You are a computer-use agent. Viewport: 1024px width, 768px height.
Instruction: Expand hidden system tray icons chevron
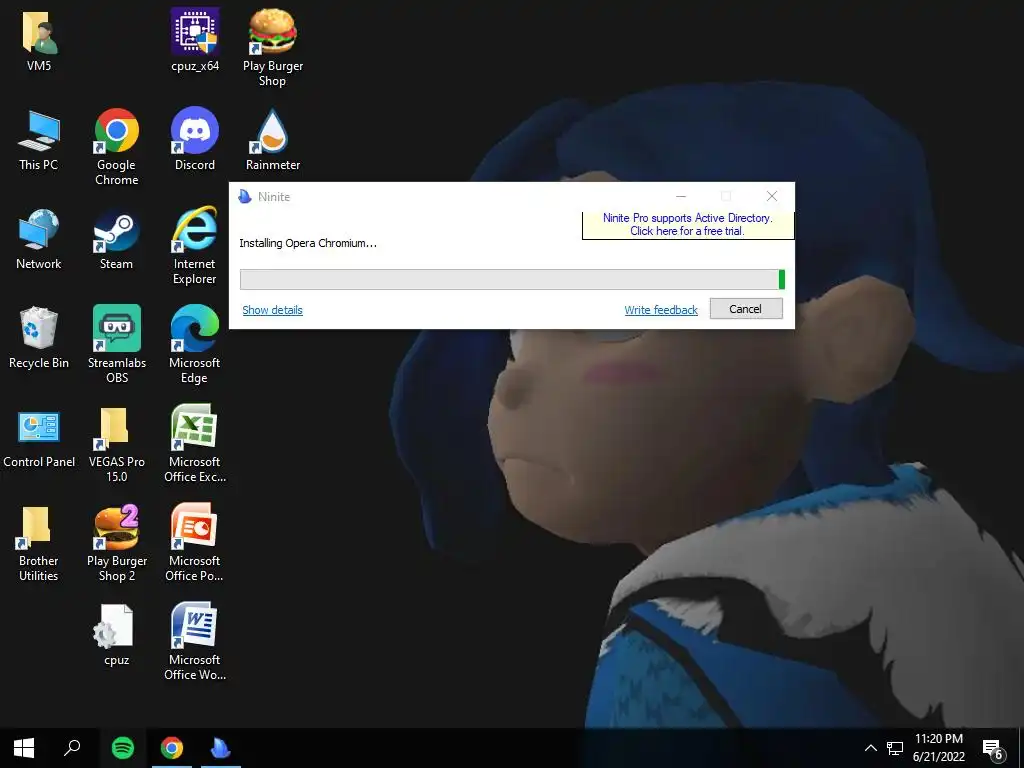point(871,748)
